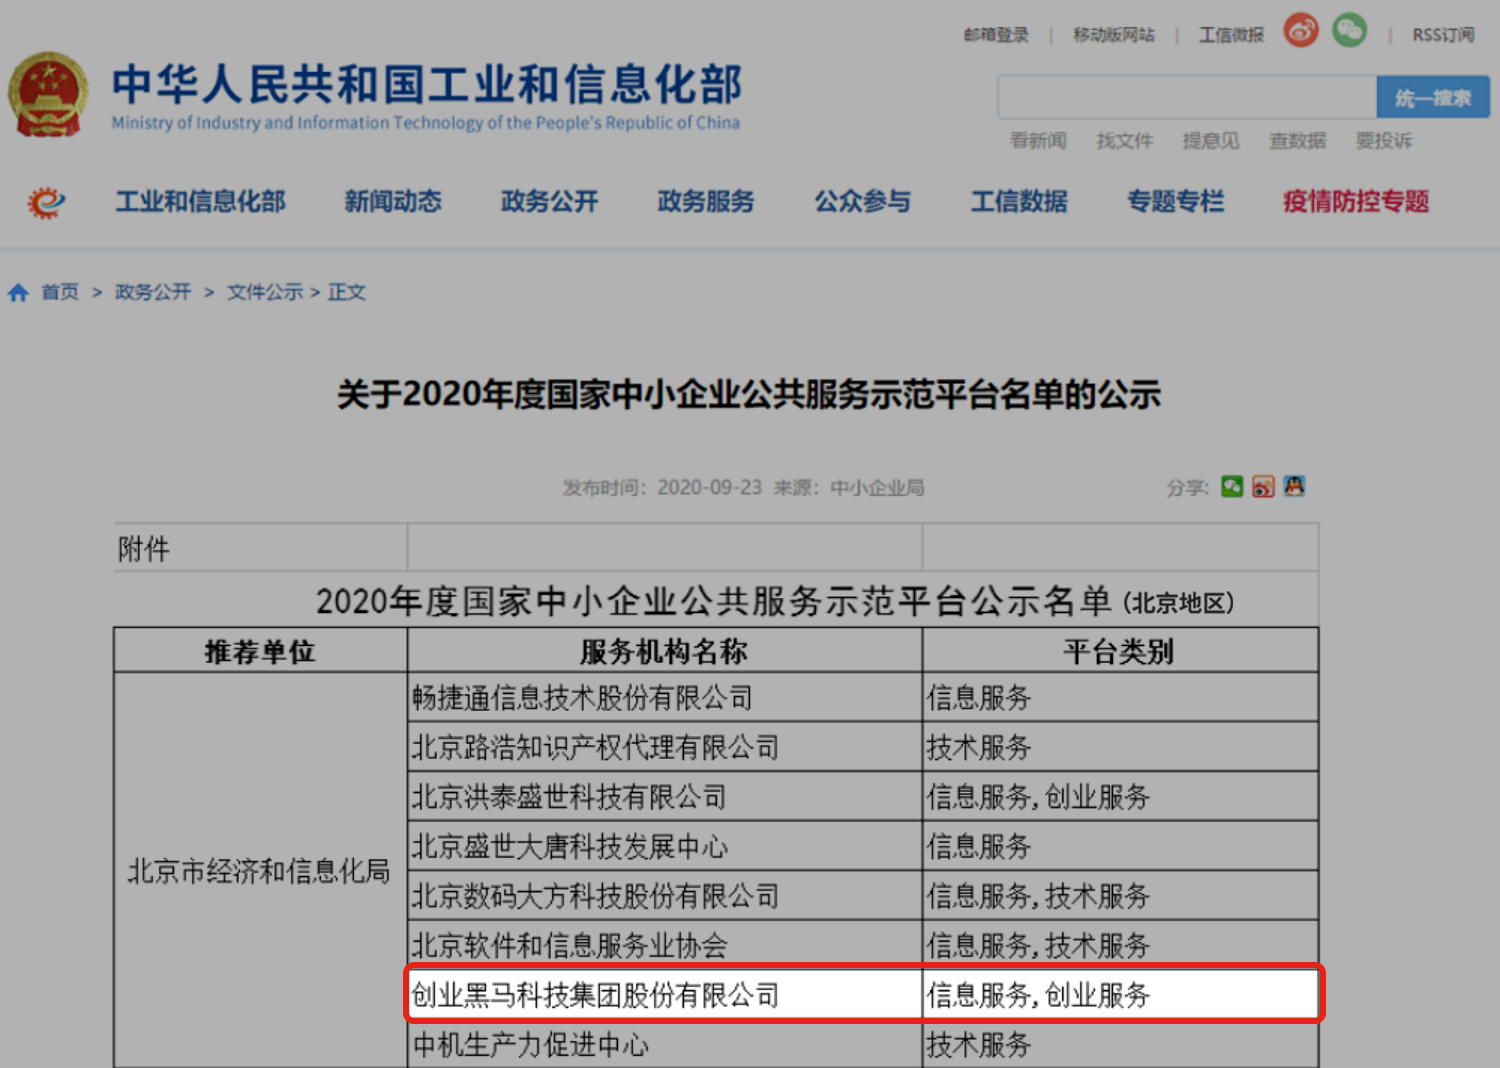Open the 移动版网站 link
1500x1068 pixels.
[x=1114, y=35]
